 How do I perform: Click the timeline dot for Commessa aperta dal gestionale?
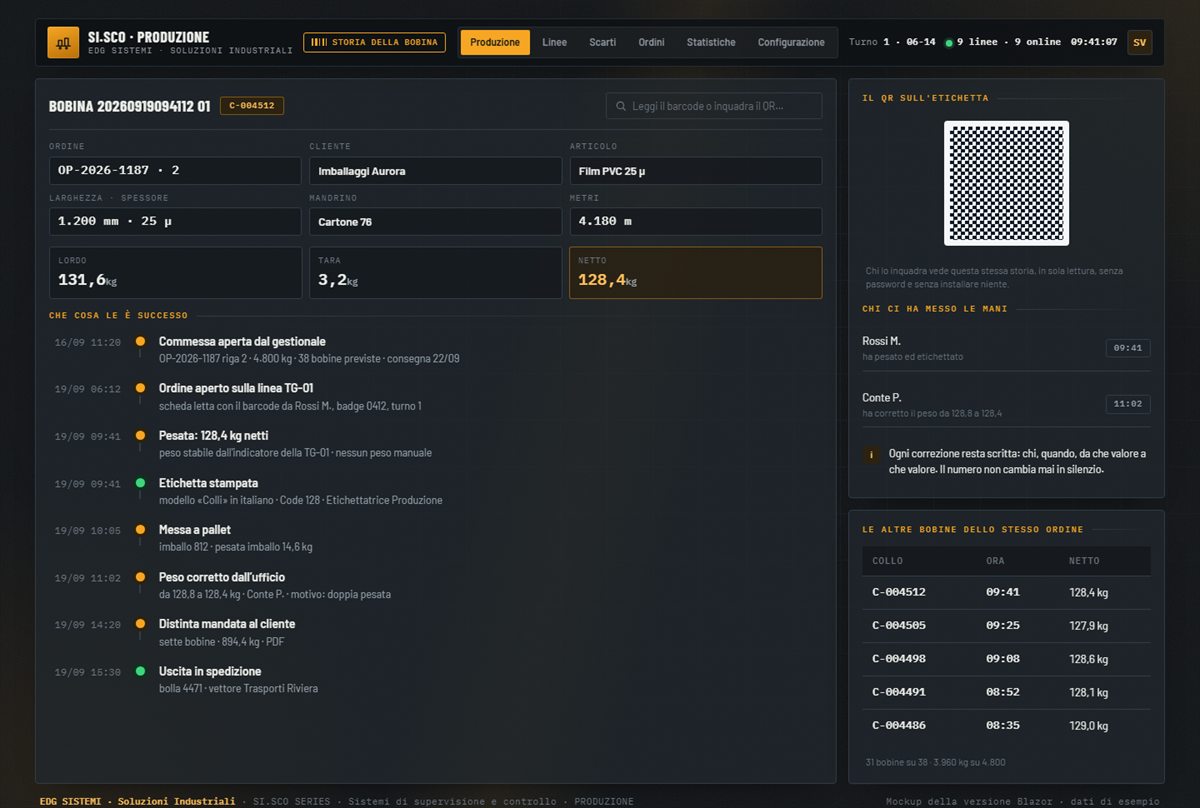[x=140, y=342]
